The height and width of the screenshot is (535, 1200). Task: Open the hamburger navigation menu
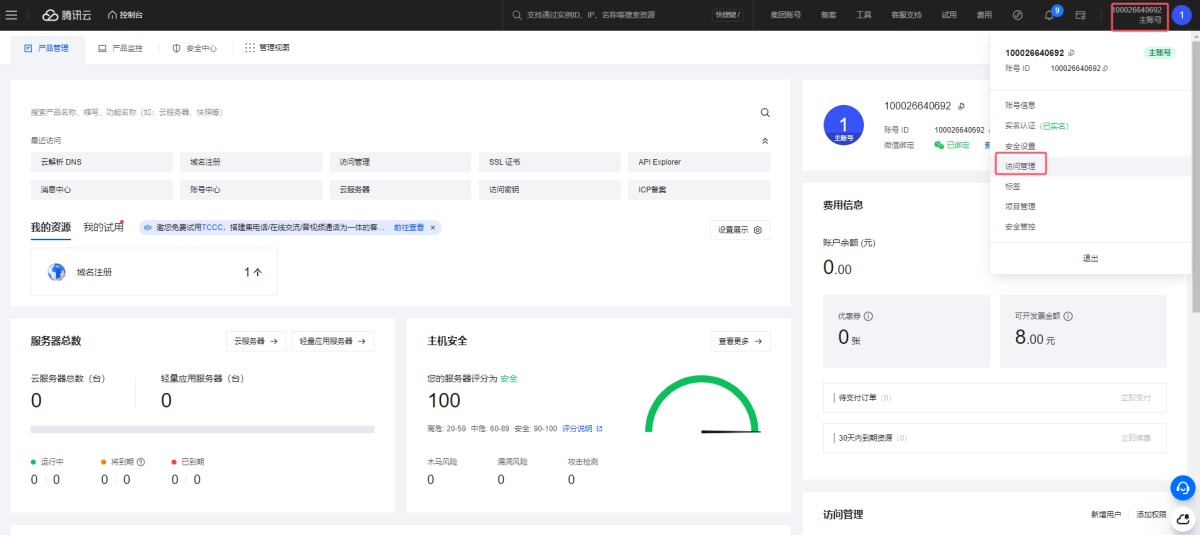(12, 15)
